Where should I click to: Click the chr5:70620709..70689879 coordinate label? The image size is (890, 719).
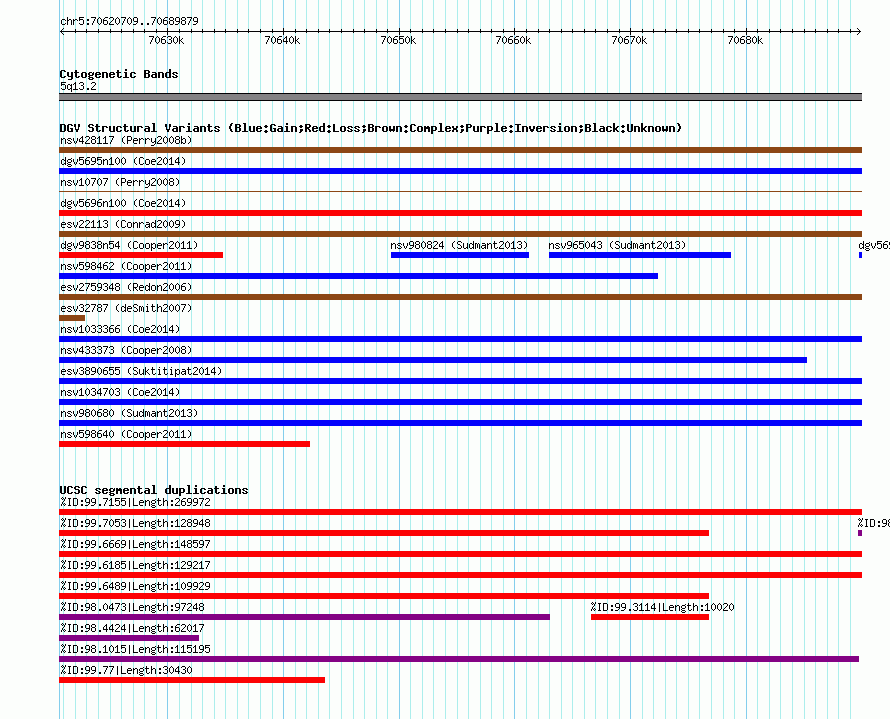point(129,21)
